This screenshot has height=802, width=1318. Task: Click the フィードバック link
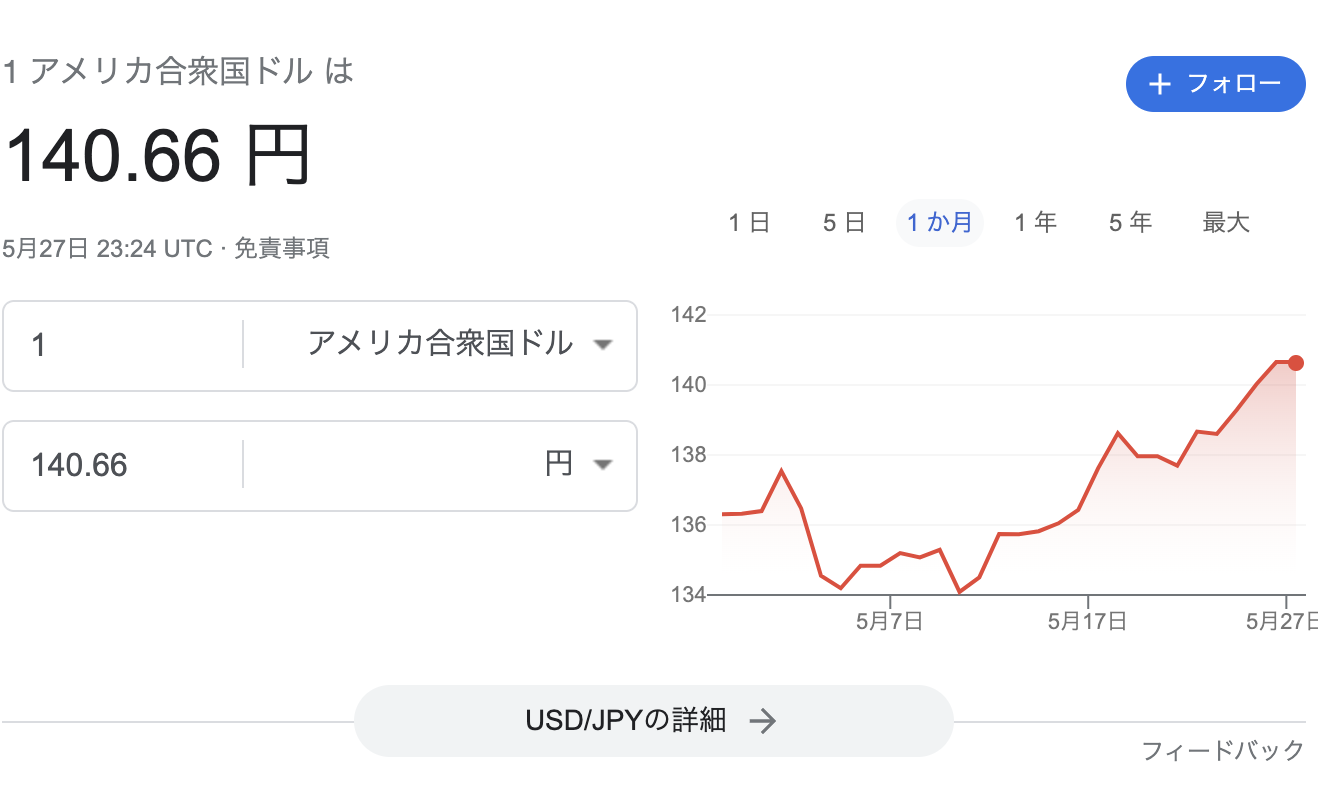tap(1223, 750)
